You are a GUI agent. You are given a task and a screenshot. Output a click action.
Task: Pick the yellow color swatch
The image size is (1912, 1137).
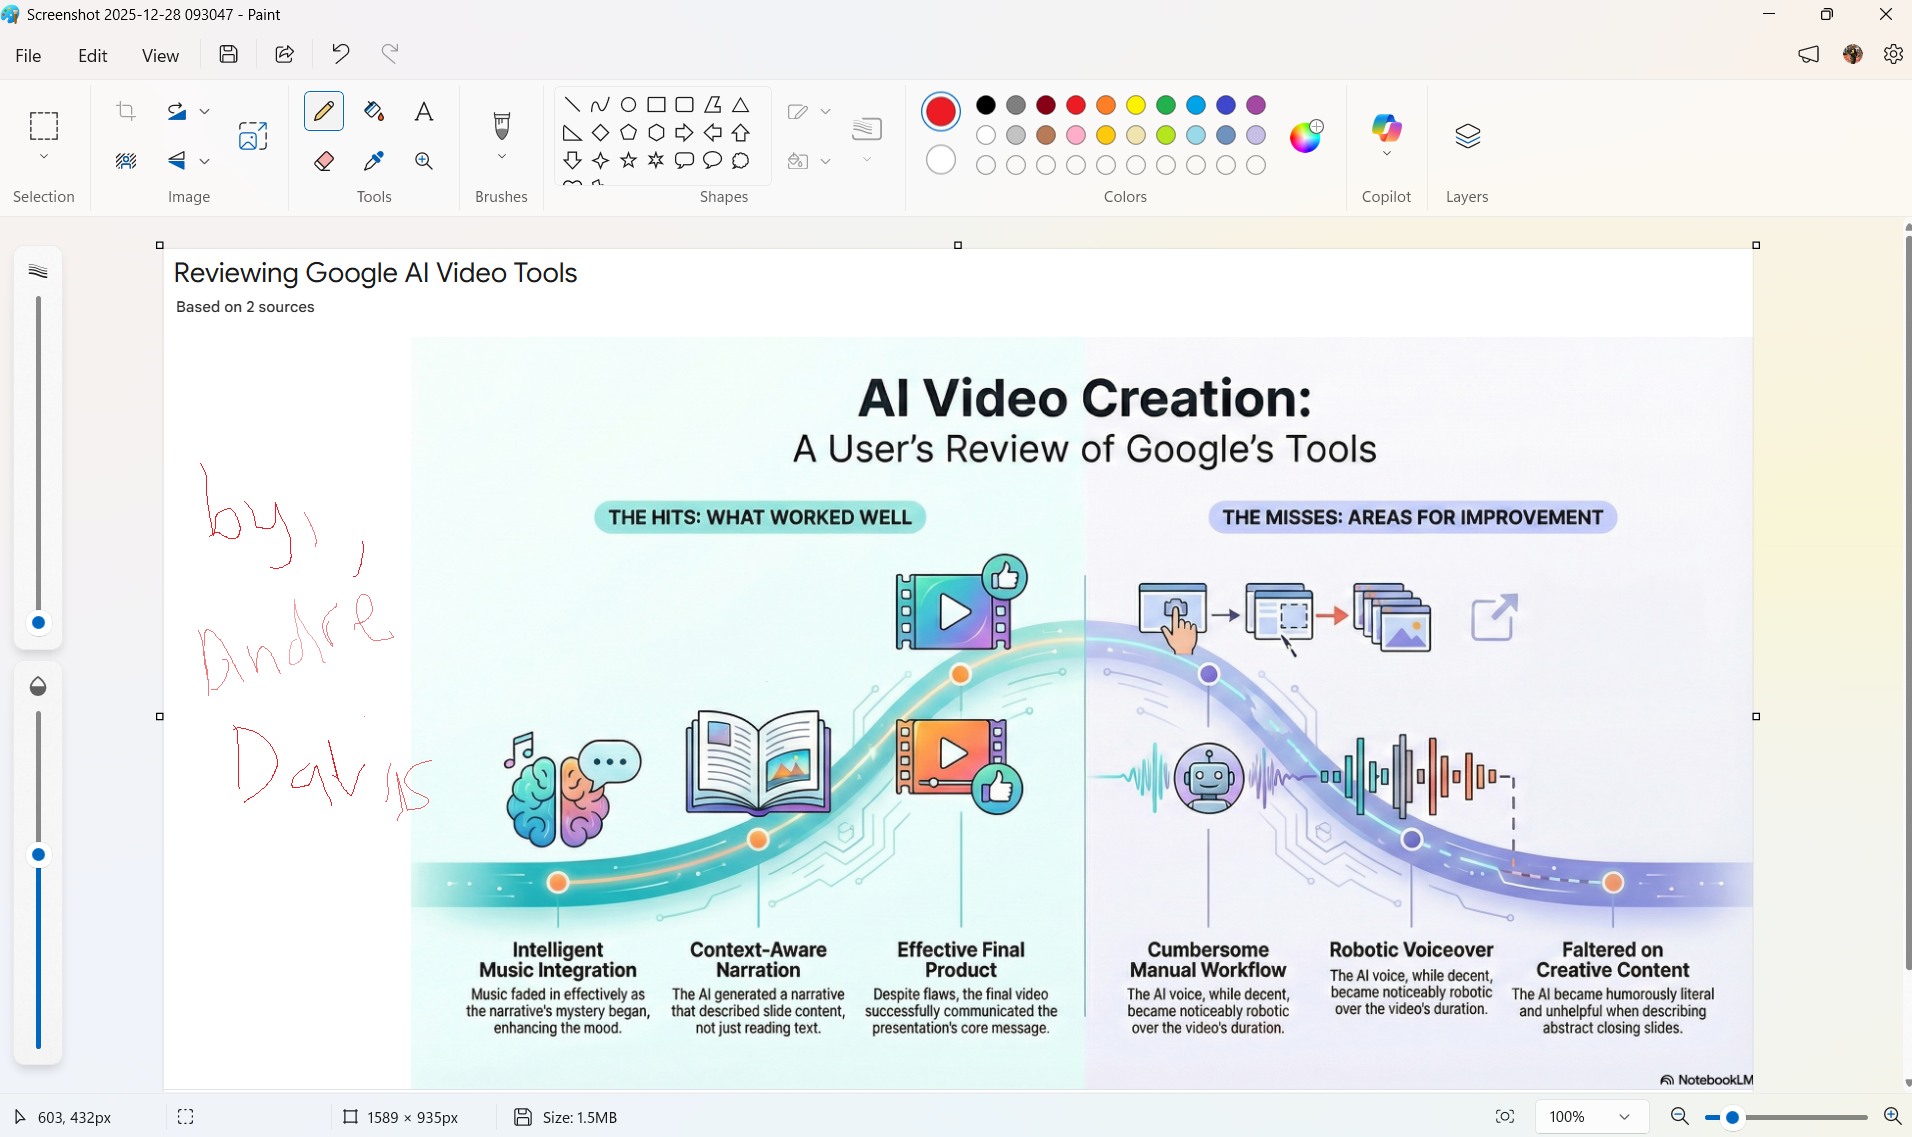click(1136, 105)
